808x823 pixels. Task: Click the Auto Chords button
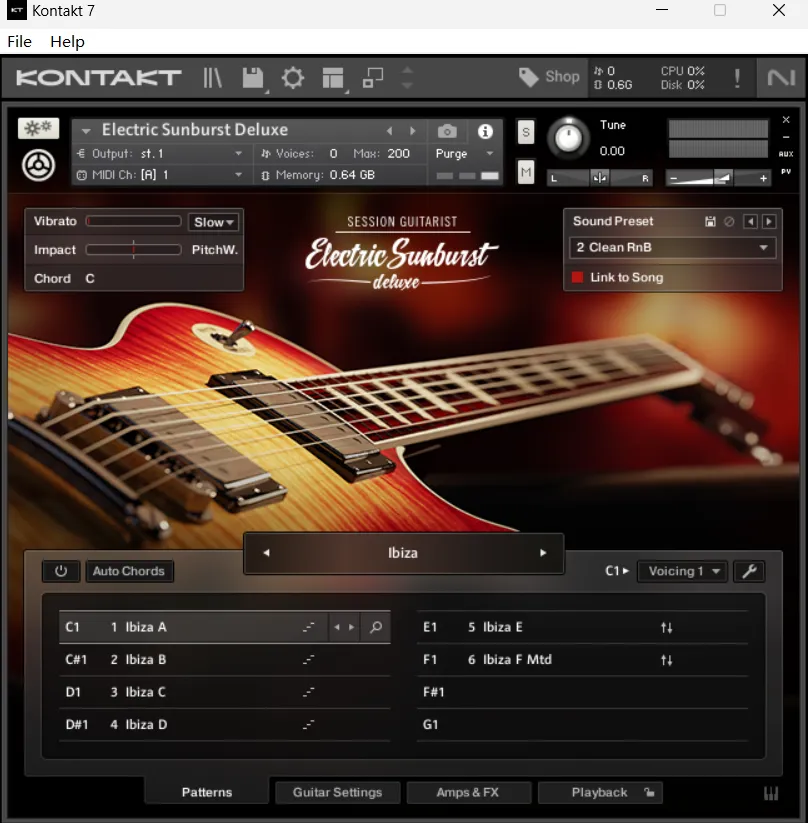pyautogui.click(x=128, y=571)
